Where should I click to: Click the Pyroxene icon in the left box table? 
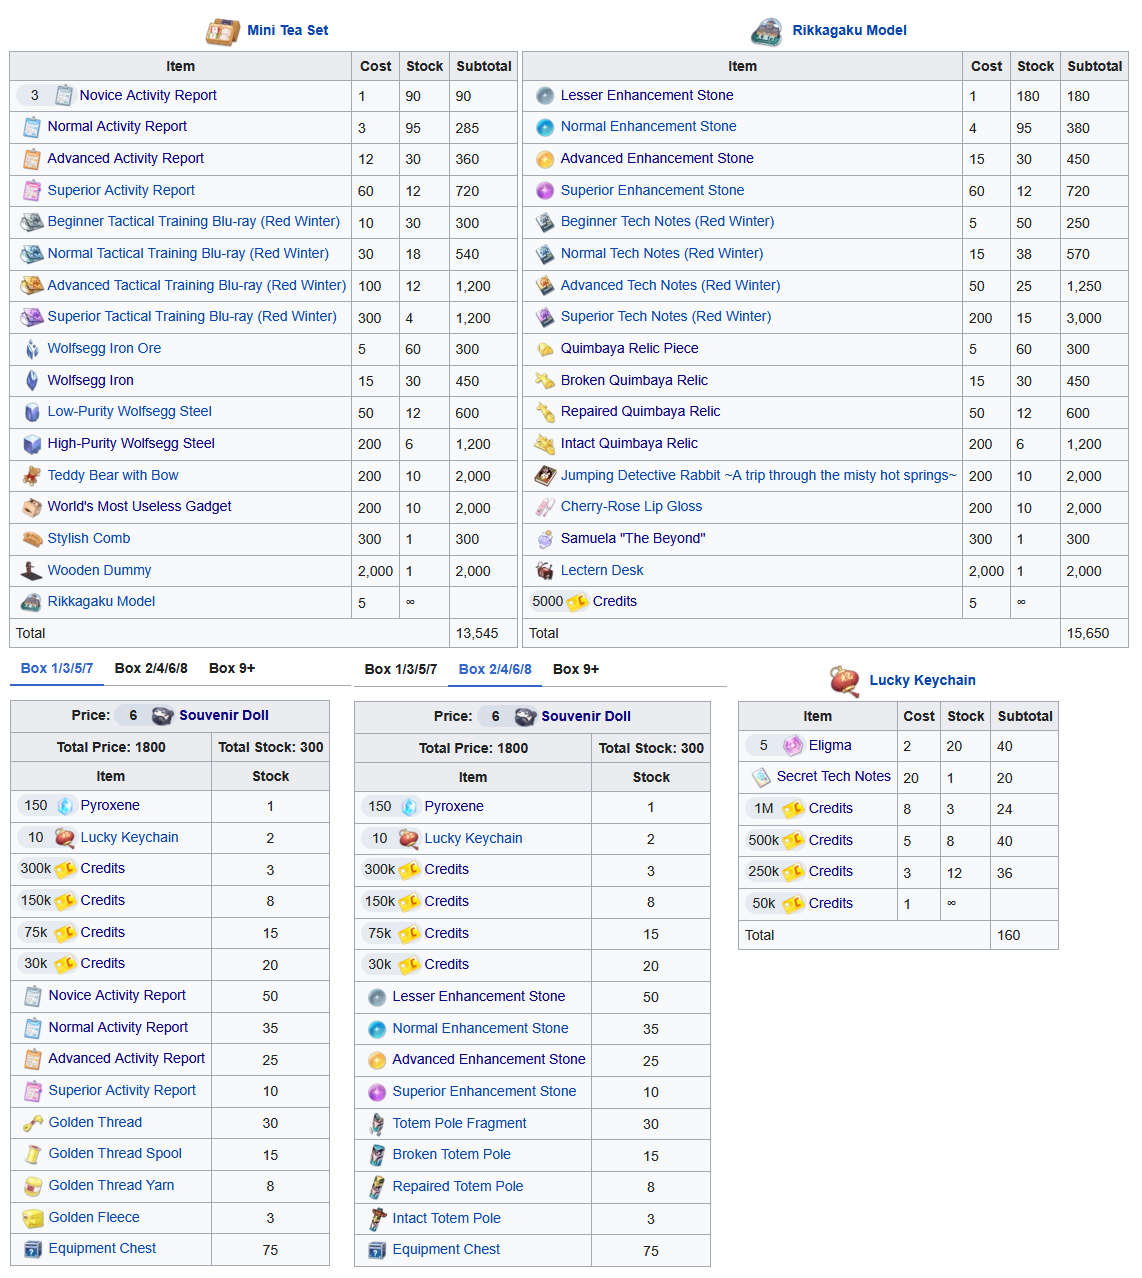[65, 806]
